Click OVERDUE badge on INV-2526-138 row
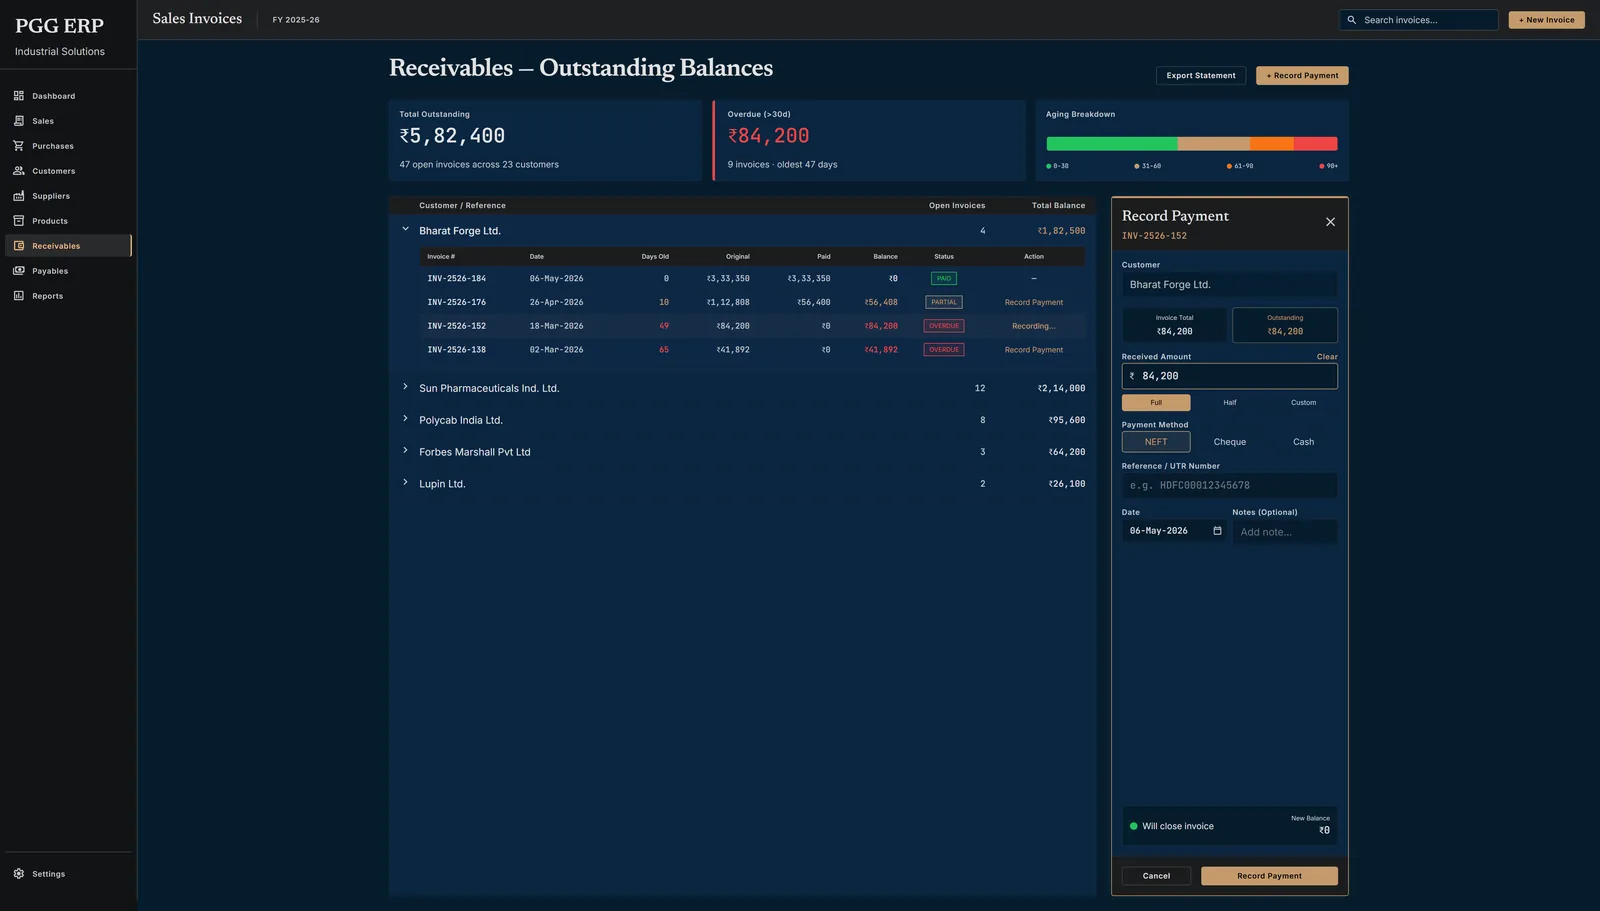1600x911 pixels. [944, 350]
